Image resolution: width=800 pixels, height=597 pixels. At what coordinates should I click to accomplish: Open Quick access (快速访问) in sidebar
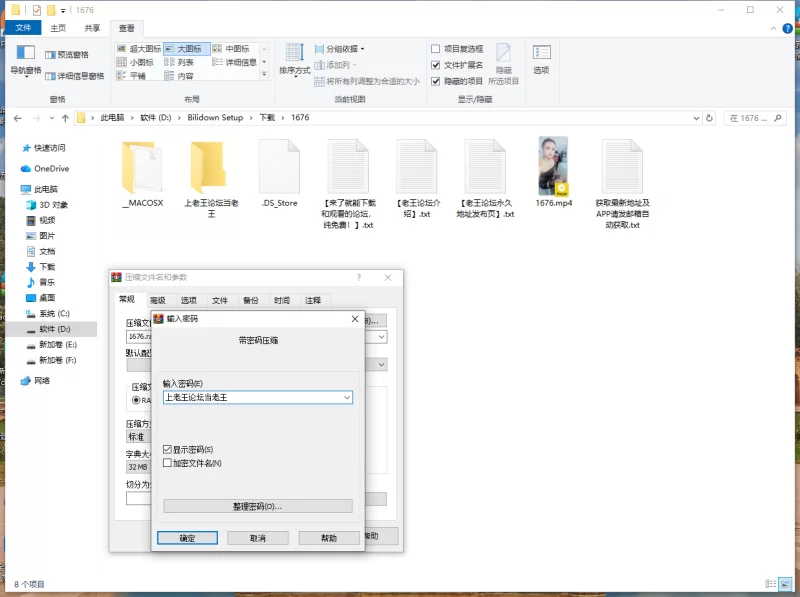[43, 148]
